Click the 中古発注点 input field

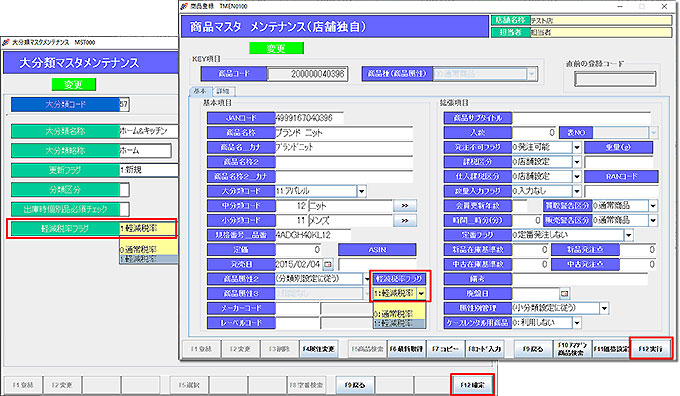point(638,264)
